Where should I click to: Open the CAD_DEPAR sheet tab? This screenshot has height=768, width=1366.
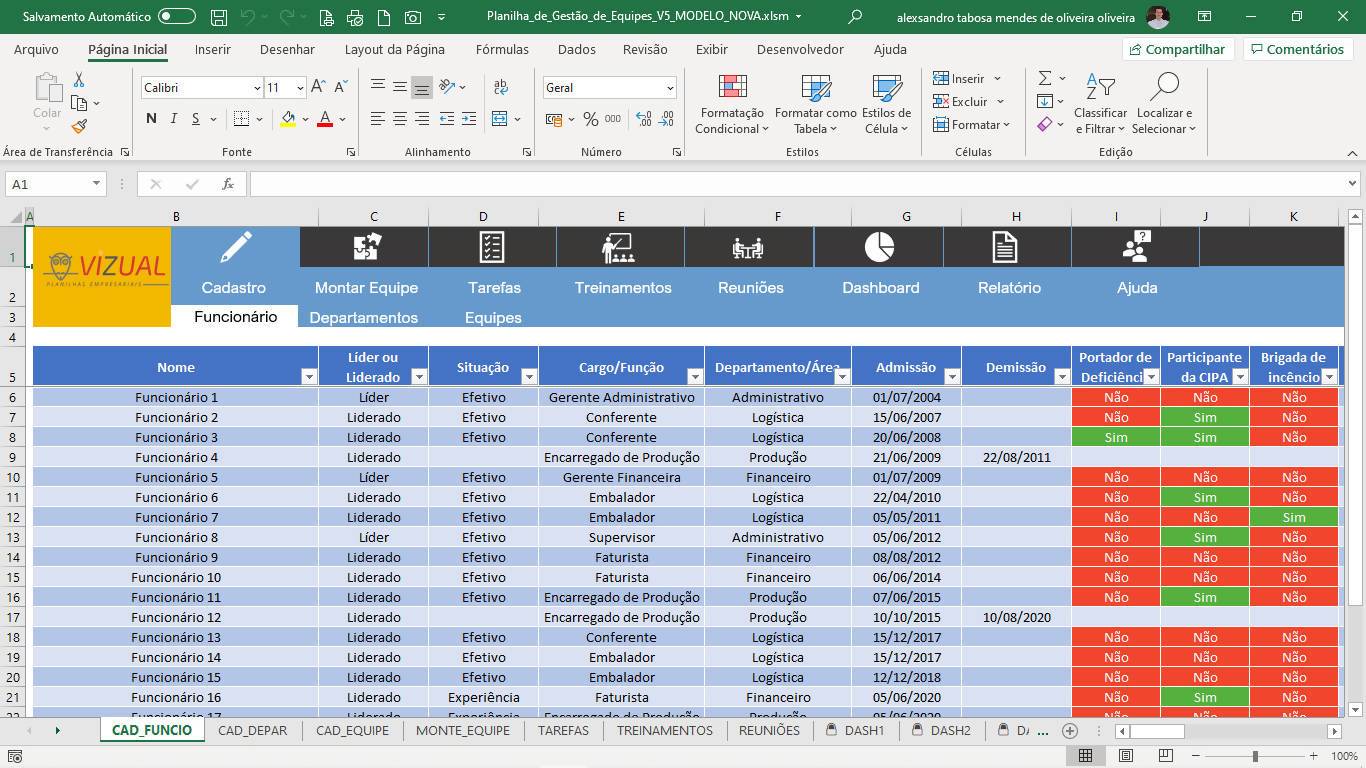252,731
